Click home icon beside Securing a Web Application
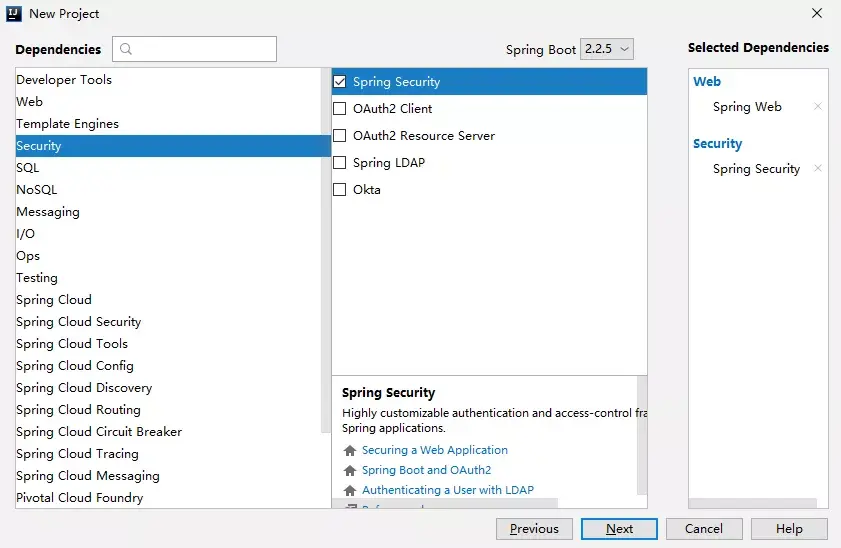Image resolution: width=841 pixels, height=548 pixels. (x=350, y=450)
